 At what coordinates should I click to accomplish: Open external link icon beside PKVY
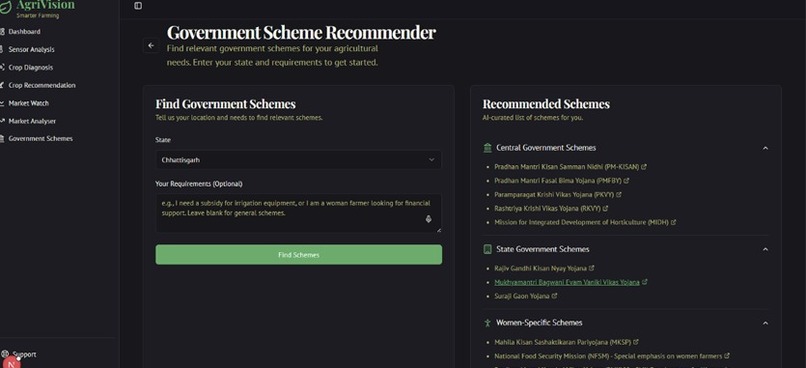coord(619,194)
